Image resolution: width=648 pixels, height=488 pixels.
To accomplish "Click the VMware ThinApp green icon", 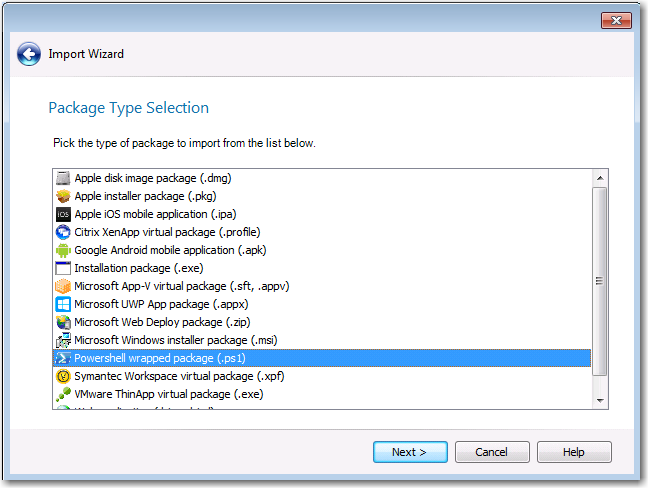I will [x=63, y=394].
